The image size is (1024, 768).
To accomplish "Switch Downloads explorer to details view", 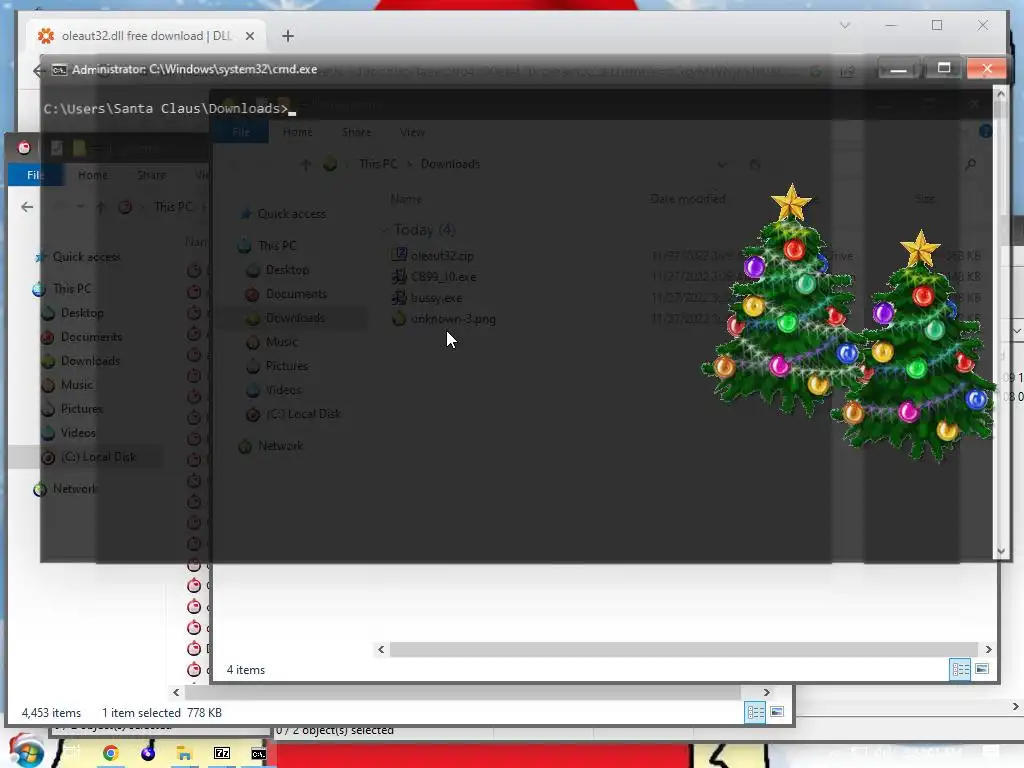I will tap(959, 669).
